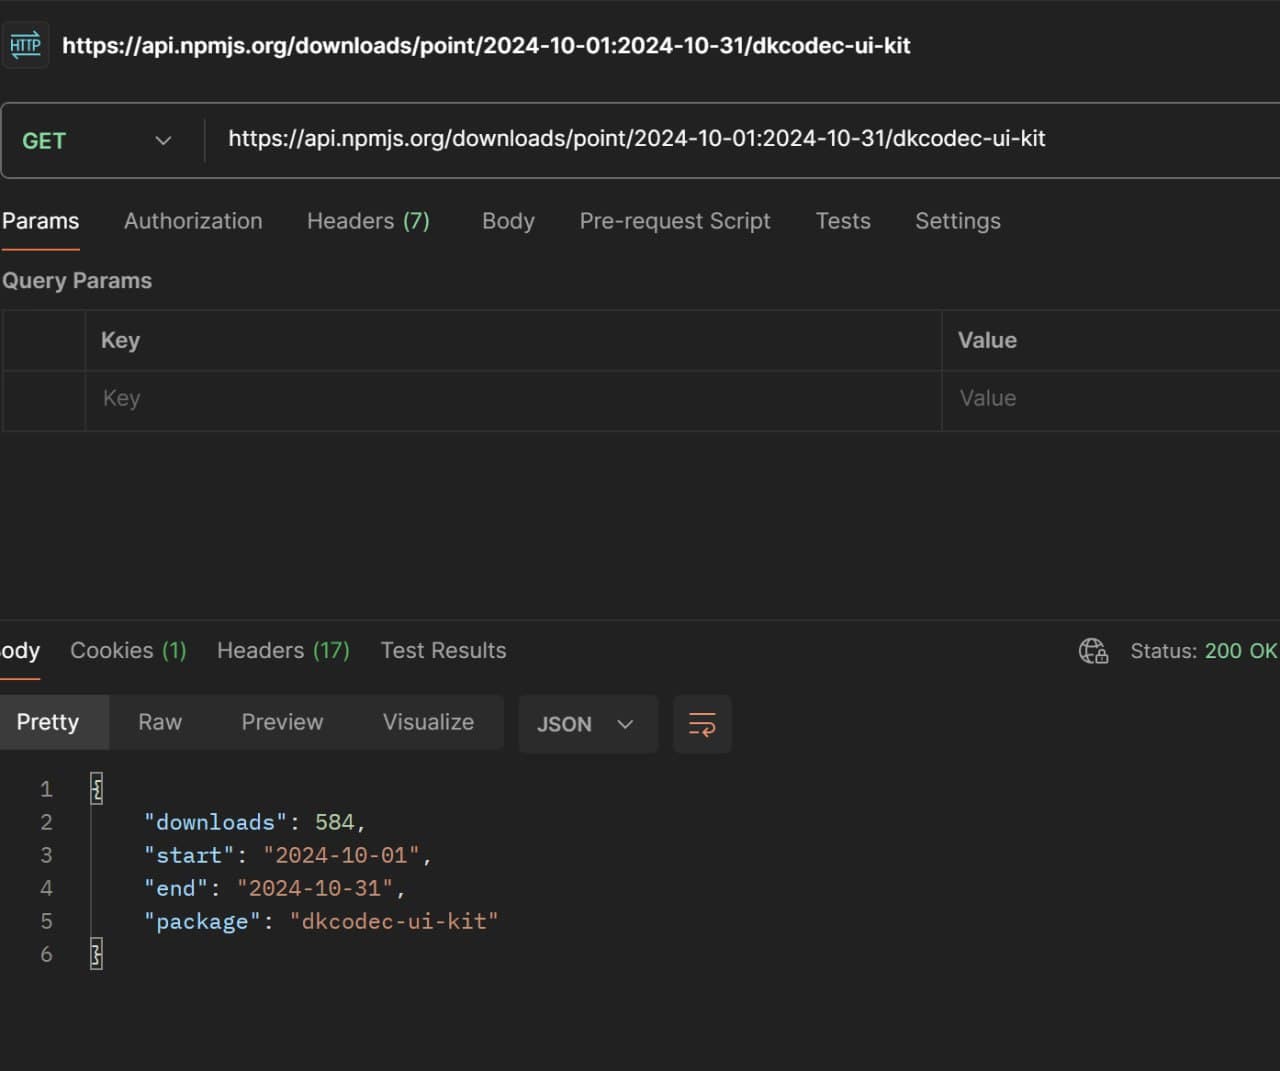Open the Headers (7) request tab
The height and width of the screenshot is (1071, 1280).
(368, 221)
